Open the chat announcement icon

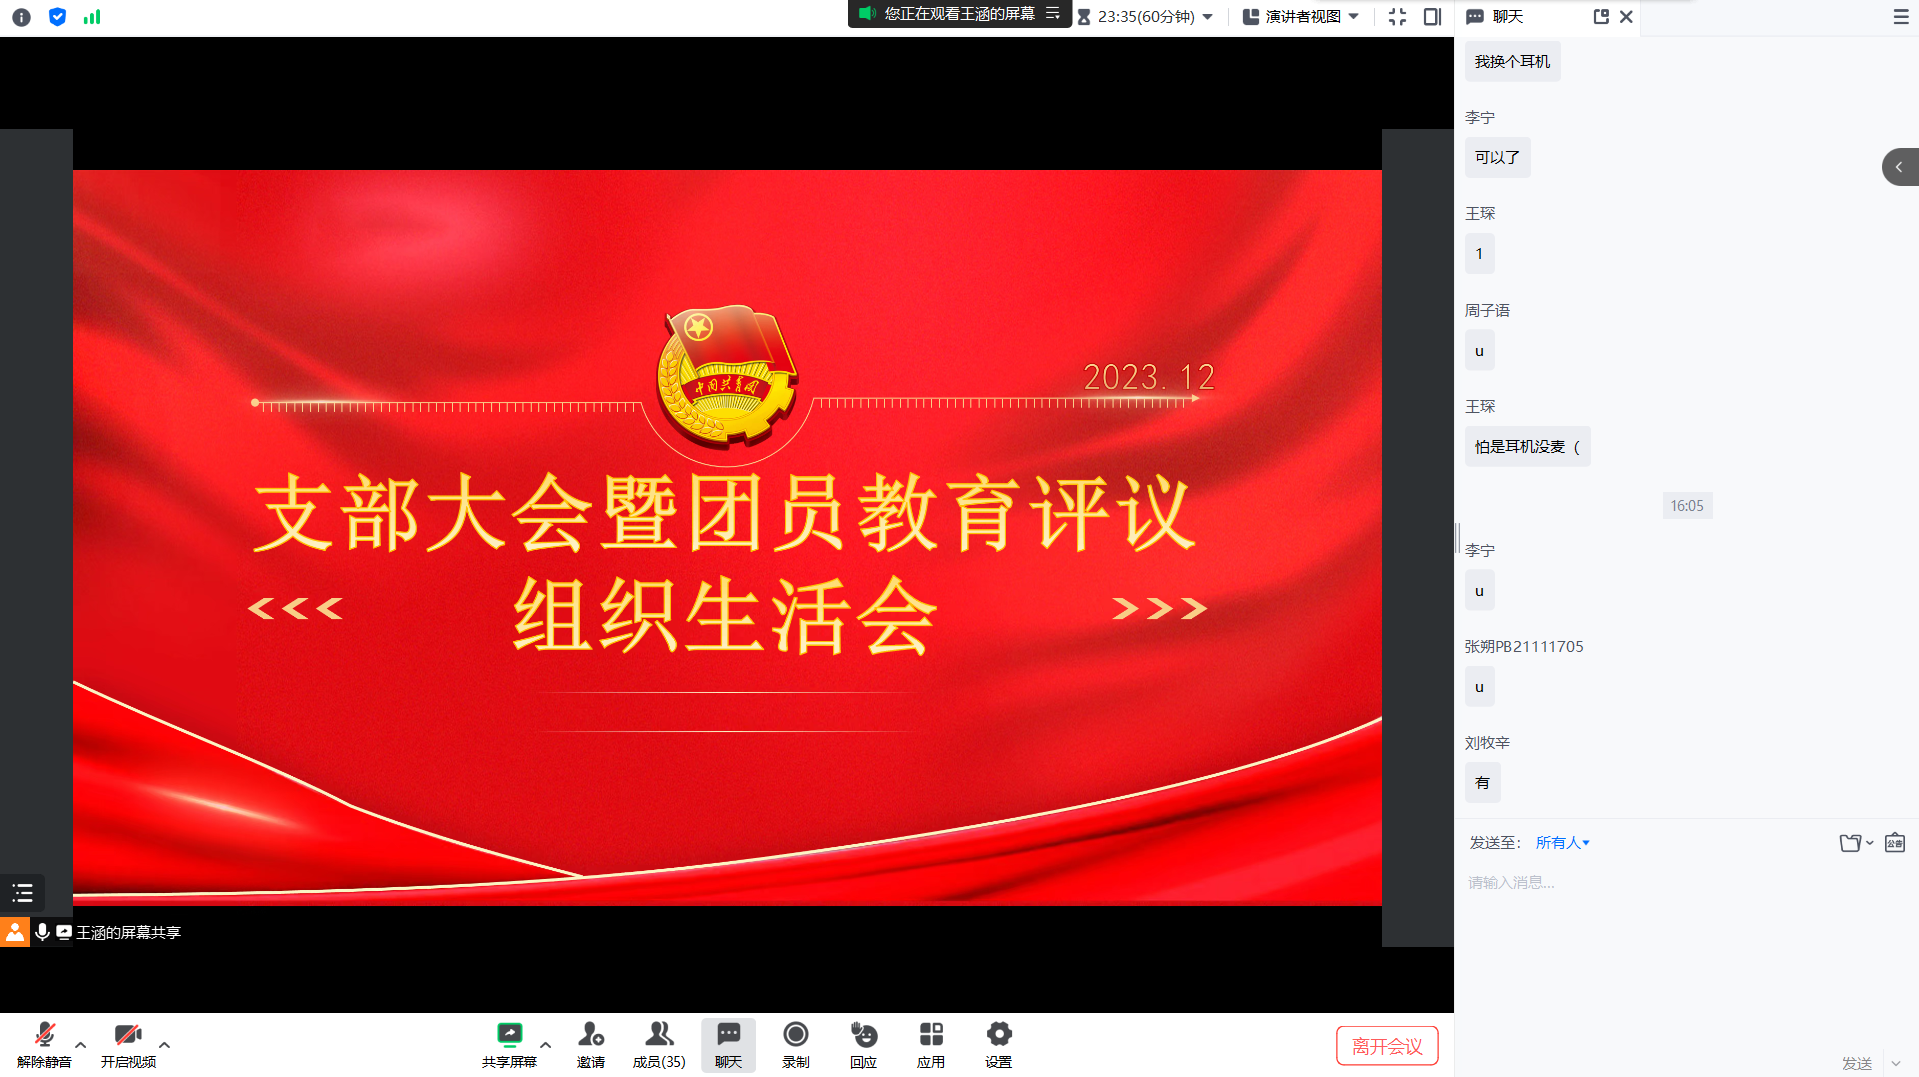pos(1895,843)
